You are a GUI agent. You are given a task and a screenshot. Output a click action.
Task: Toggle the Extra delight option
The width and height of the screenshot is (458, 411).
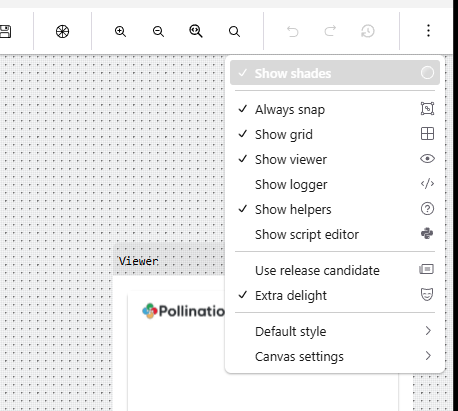tap(335, 295)
